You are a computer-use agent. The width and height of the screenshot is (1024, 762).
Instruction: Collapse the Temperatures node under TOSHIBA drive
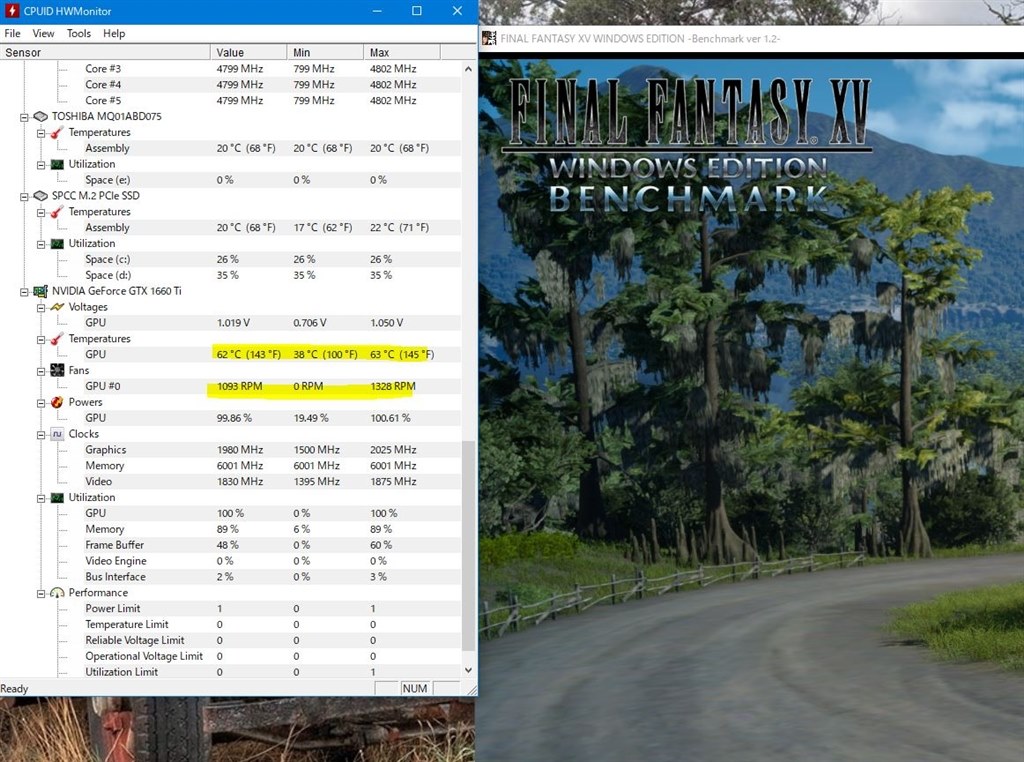[x=40, y=133]
